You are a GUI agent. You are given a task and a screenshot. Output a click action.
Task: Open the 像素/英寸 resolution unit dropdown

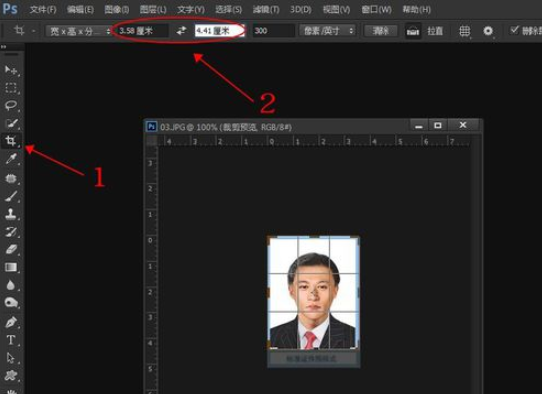(327, 31)
